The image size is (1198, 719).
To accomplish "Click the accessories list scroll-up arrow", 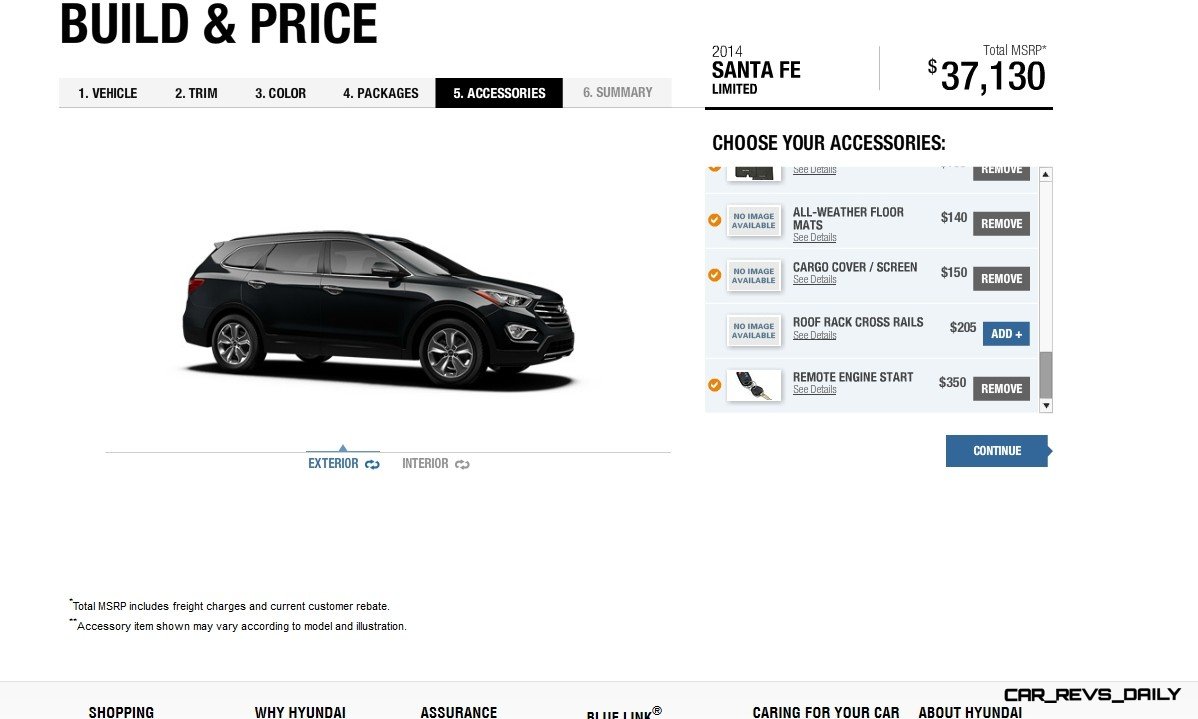I will point(1046,174).
